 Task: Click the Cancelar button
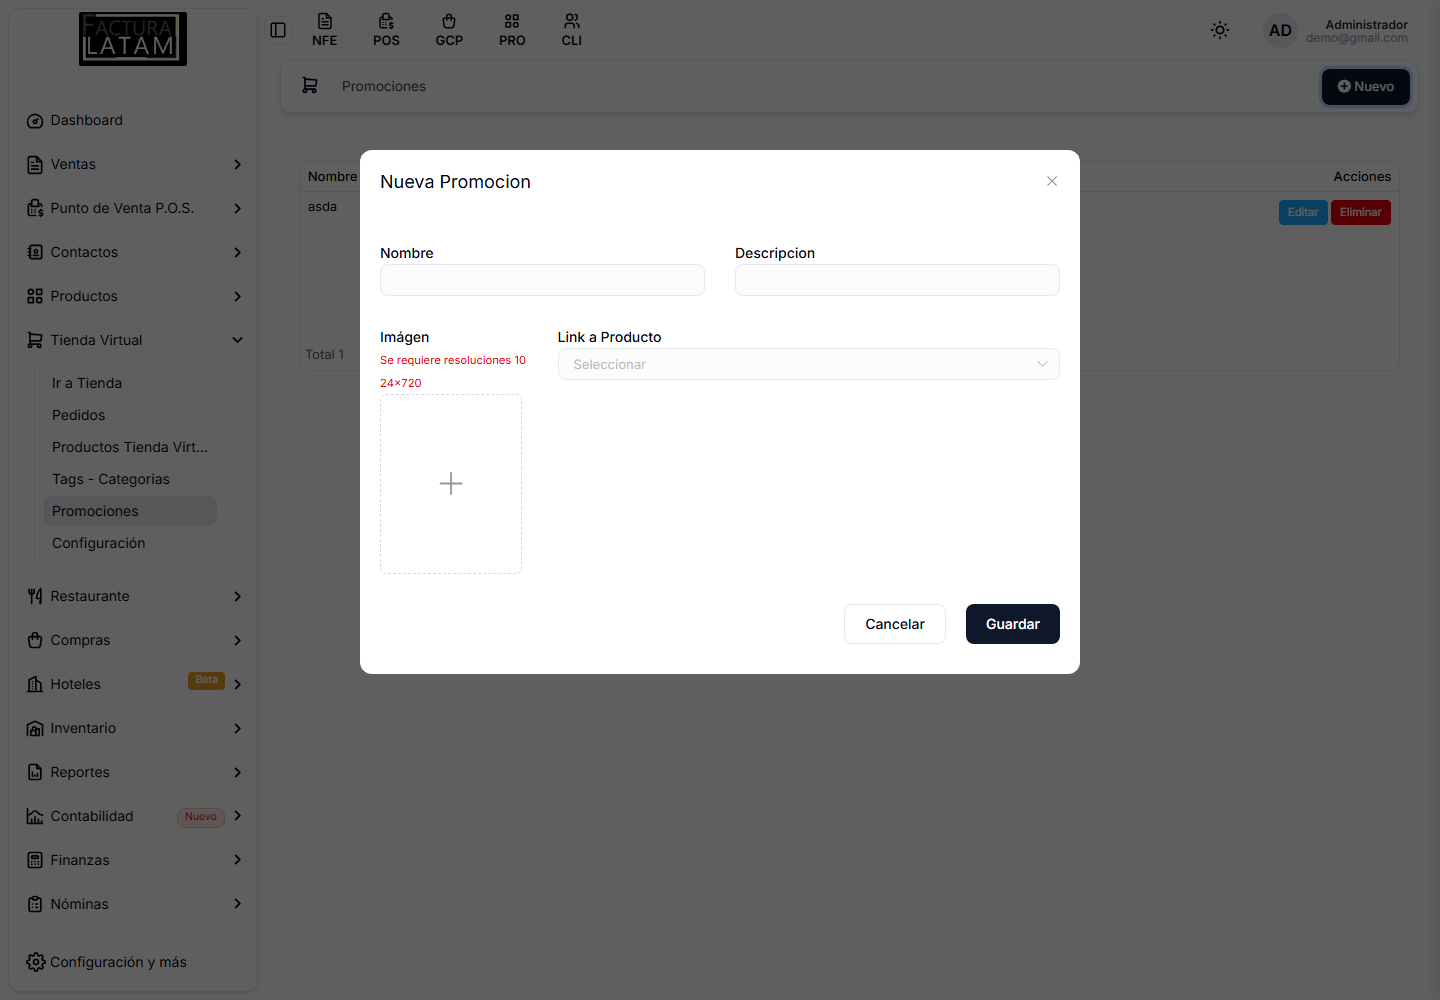pyautogui.click(x=895, y=624)
